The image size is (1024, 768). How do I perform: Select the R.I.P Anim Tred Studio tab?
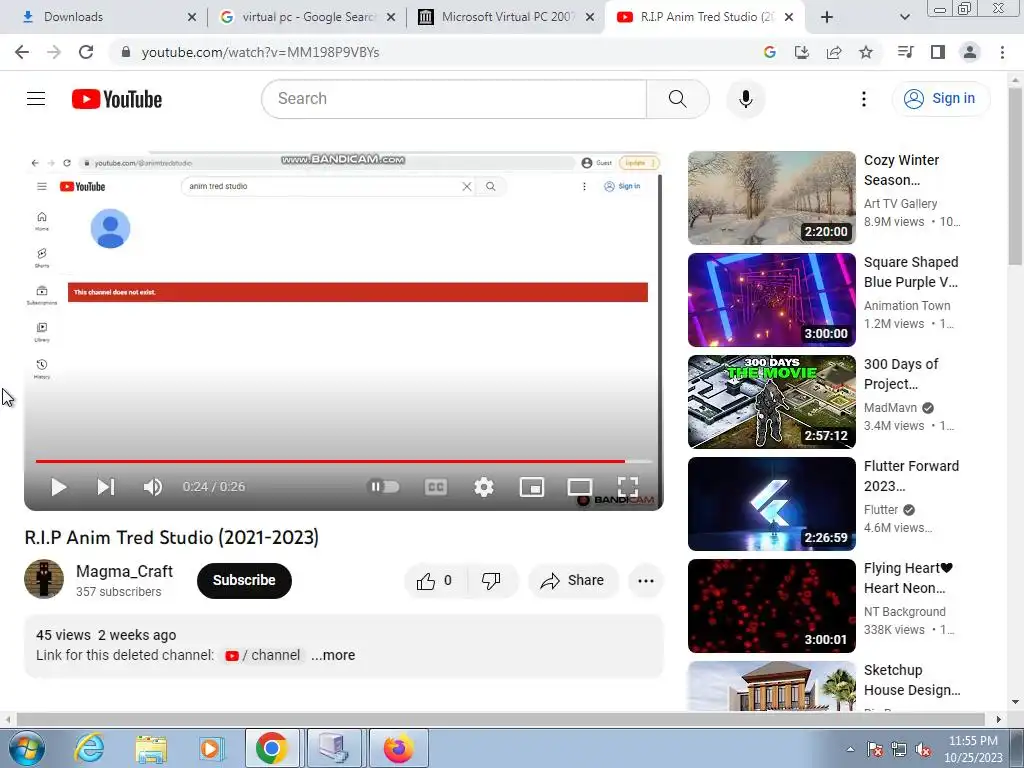click(705, 17)
